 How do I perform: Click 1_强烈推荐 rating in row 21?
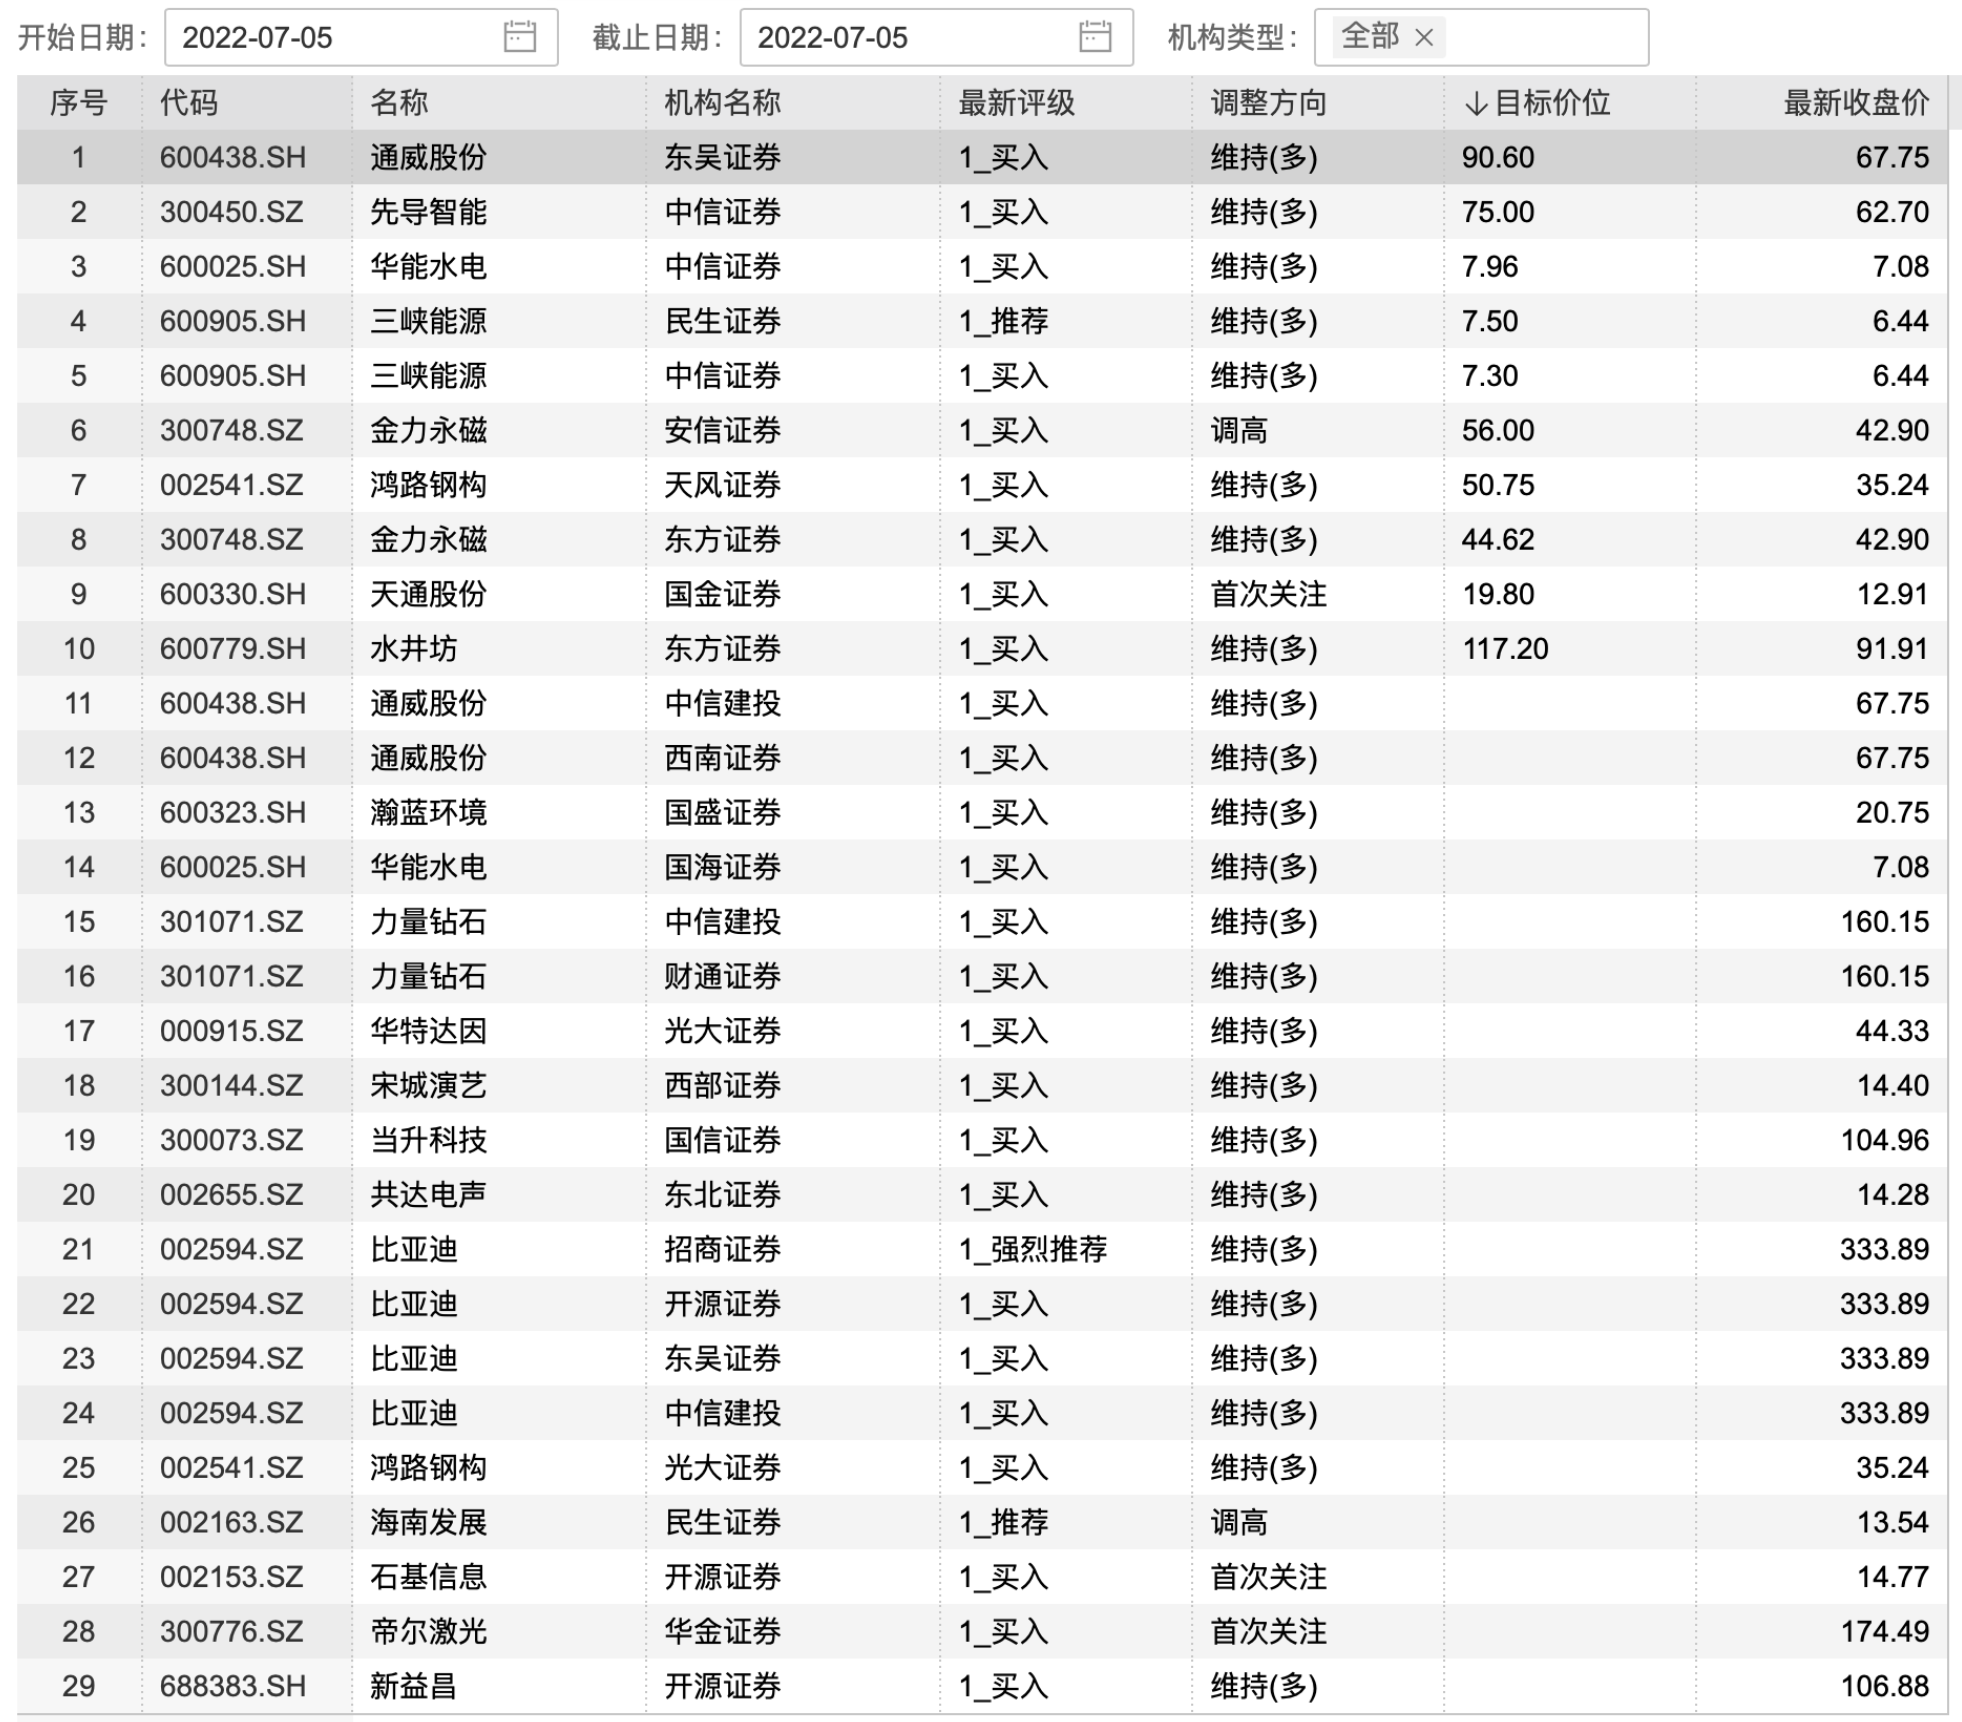1033,1249
